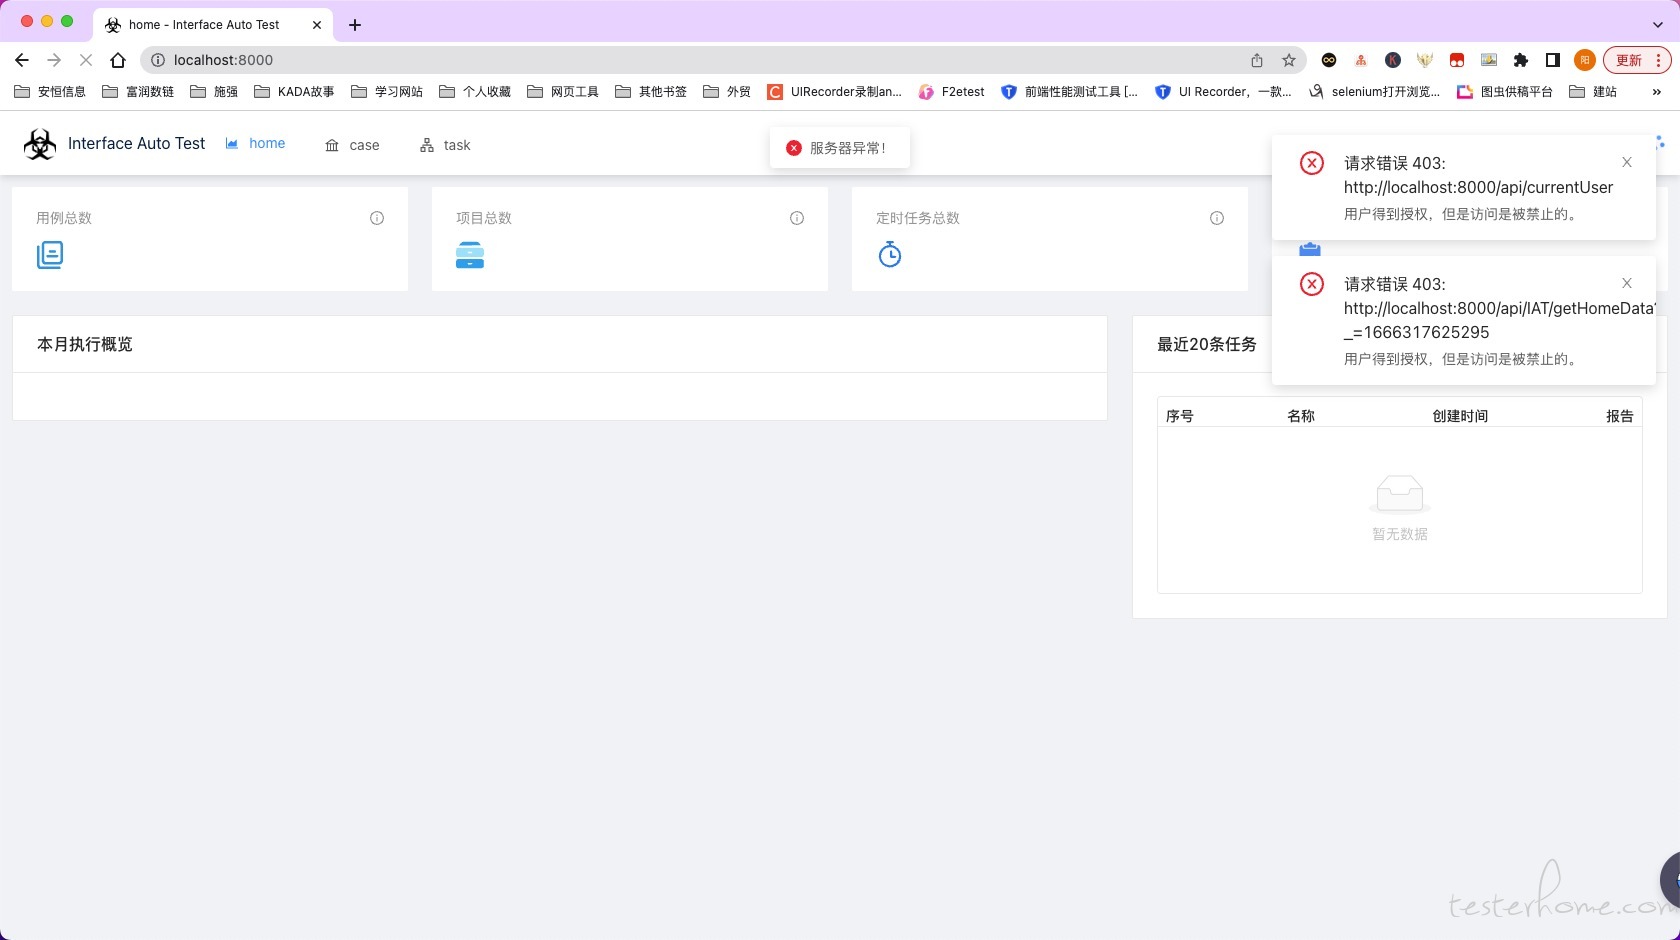Stop loading the page

(x=86, y=60)
